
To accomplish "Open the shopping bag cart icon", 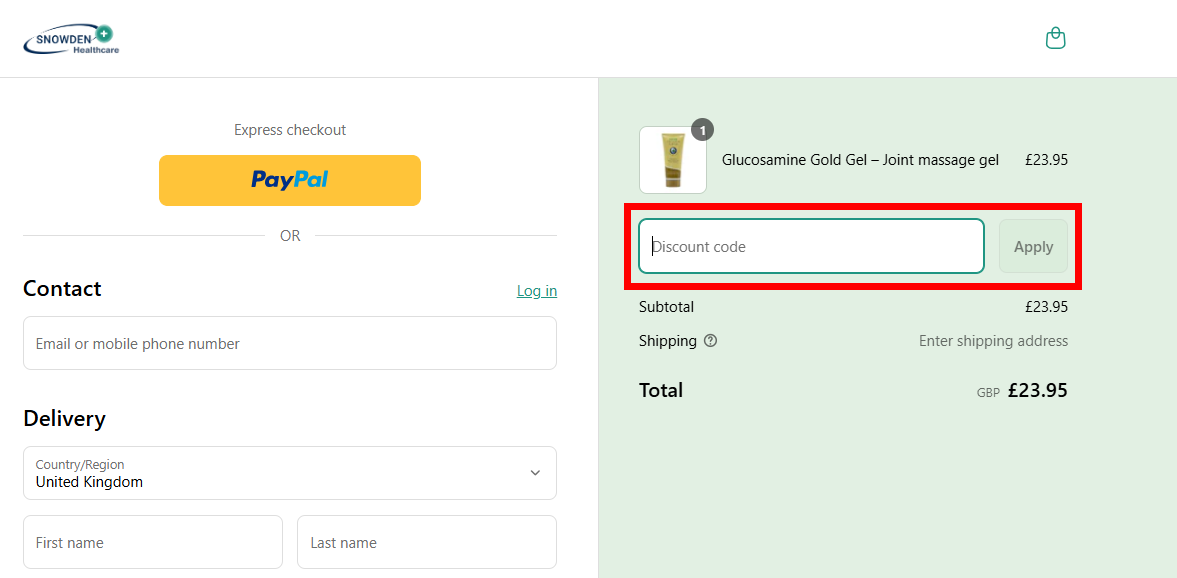I will tap(1055, 38).
